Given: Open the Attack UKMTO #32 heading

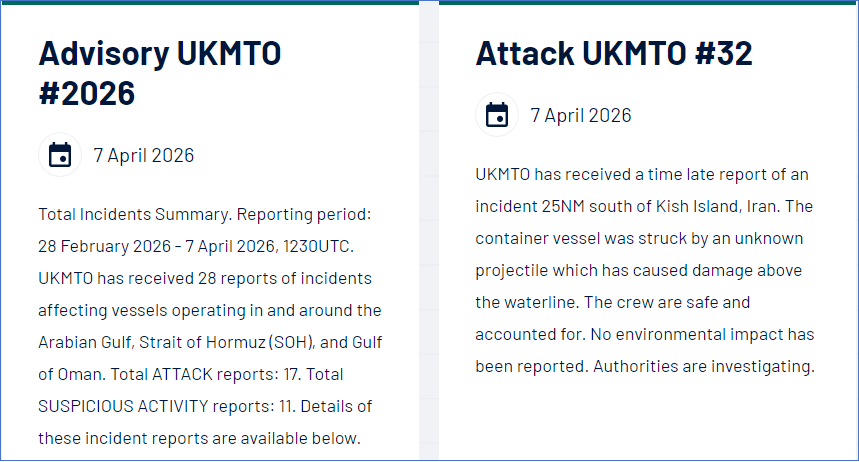Looking at the screenshot, I should (x=614, y=53).
